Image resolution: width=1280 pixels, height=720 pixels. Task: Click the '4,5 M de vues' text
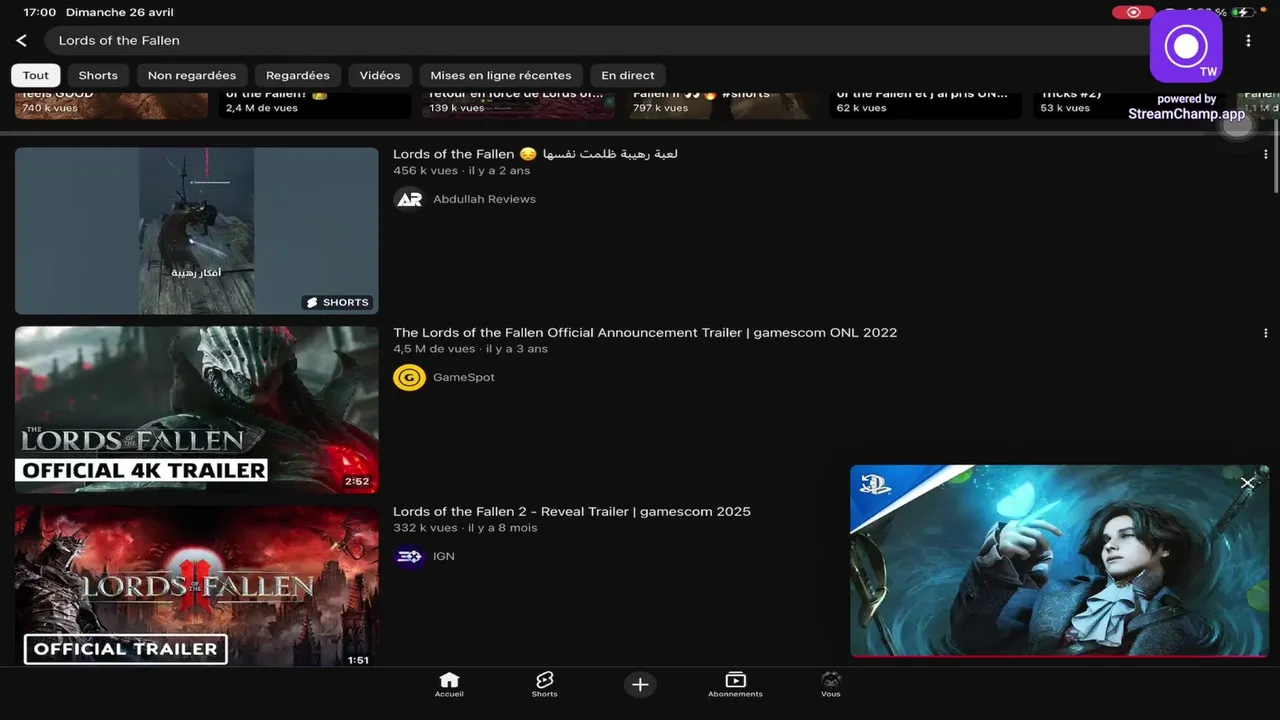[434, 349]
